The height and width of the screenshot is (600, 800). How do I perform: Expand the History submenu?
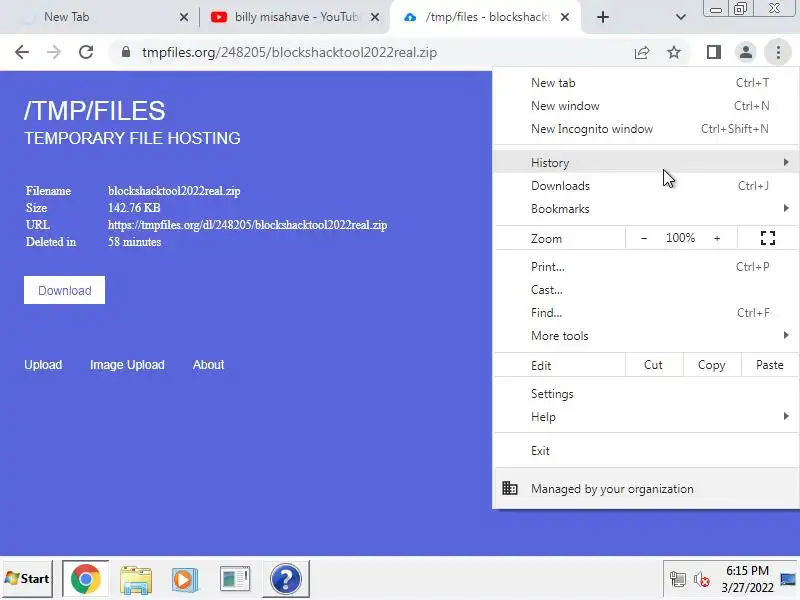point(645,162)
